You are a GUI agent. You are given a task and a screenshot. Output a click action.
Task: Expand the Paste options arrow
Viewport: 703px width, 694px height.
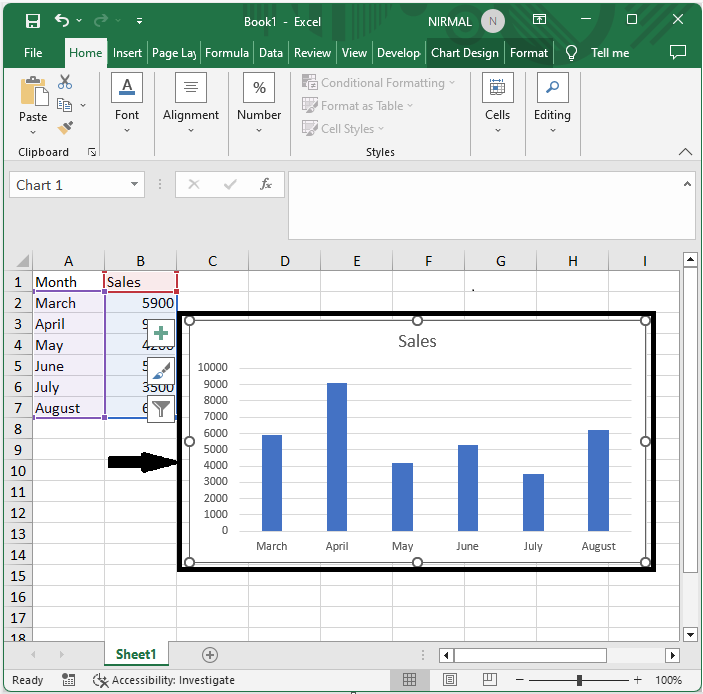(33, 132)
